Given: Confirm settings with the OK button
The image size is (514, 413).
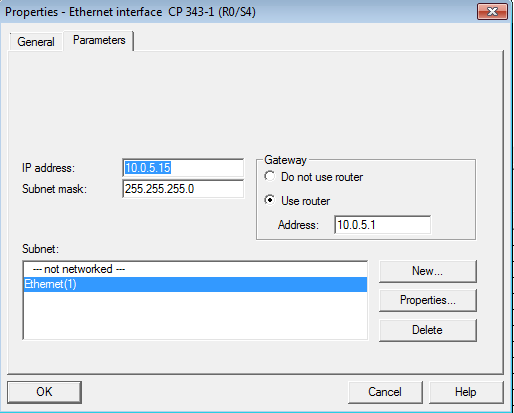Looking at the screenshot, I should point(44,392).
